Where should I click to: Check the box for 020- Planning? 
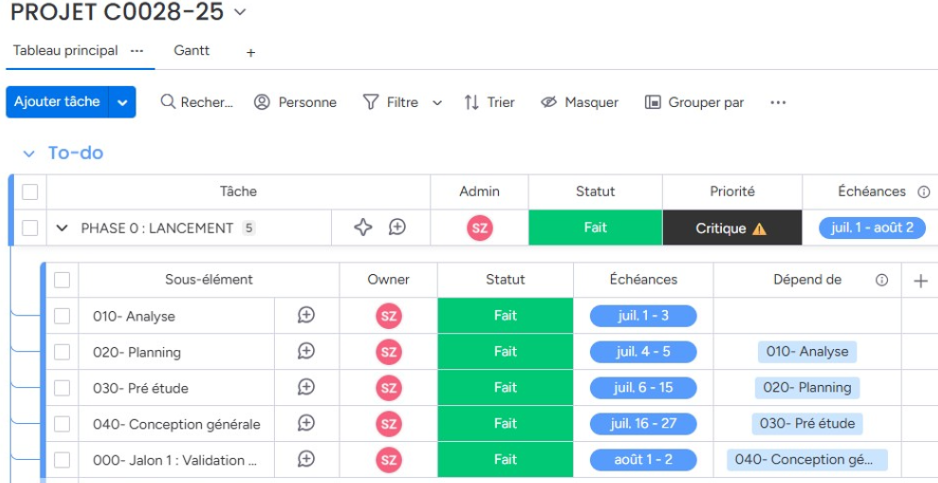pyautogui.click(x=62, y=352)
